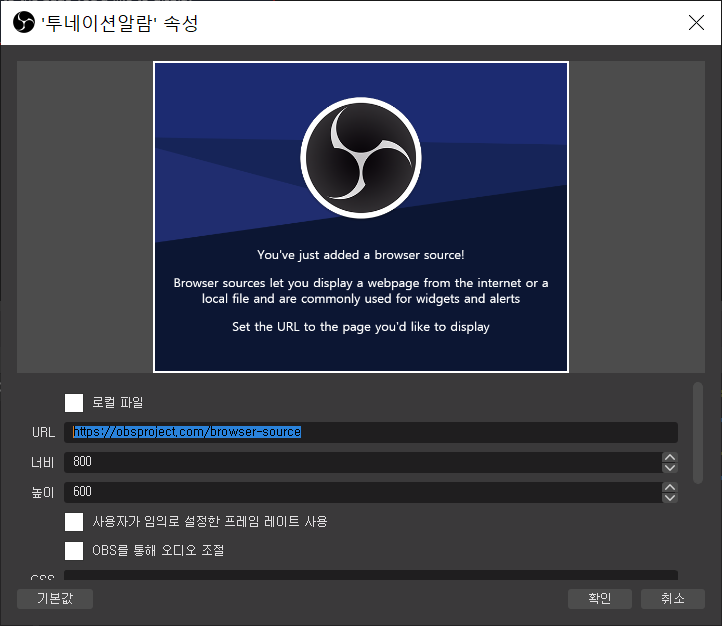Click the large OBS logo in preview

(361, 158)
